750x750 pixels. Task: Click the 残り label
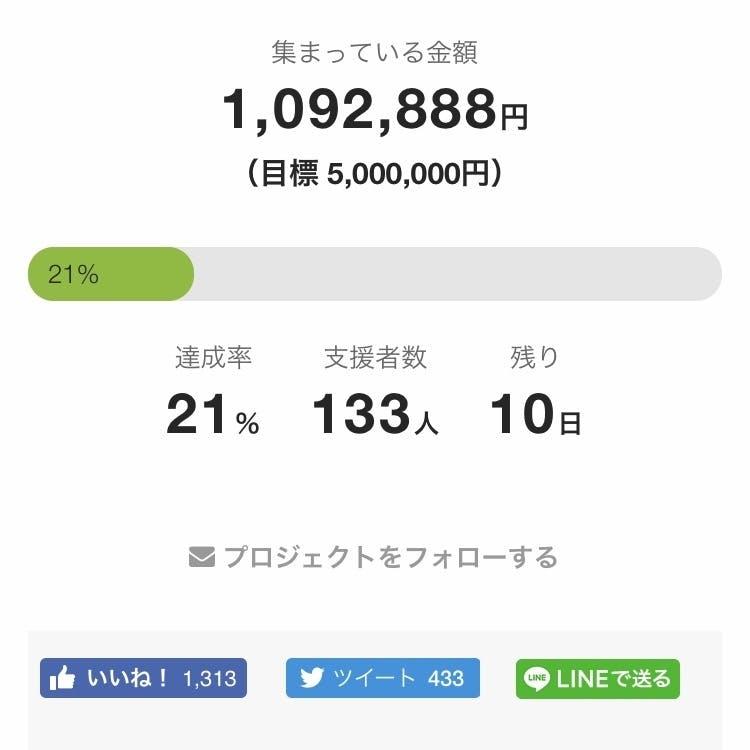[535, 358]
